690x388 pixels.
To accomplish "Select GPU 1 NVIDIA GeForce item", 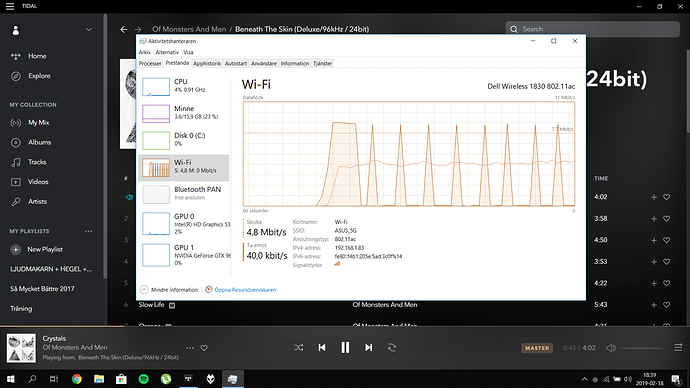I will [x=184, y=255].
